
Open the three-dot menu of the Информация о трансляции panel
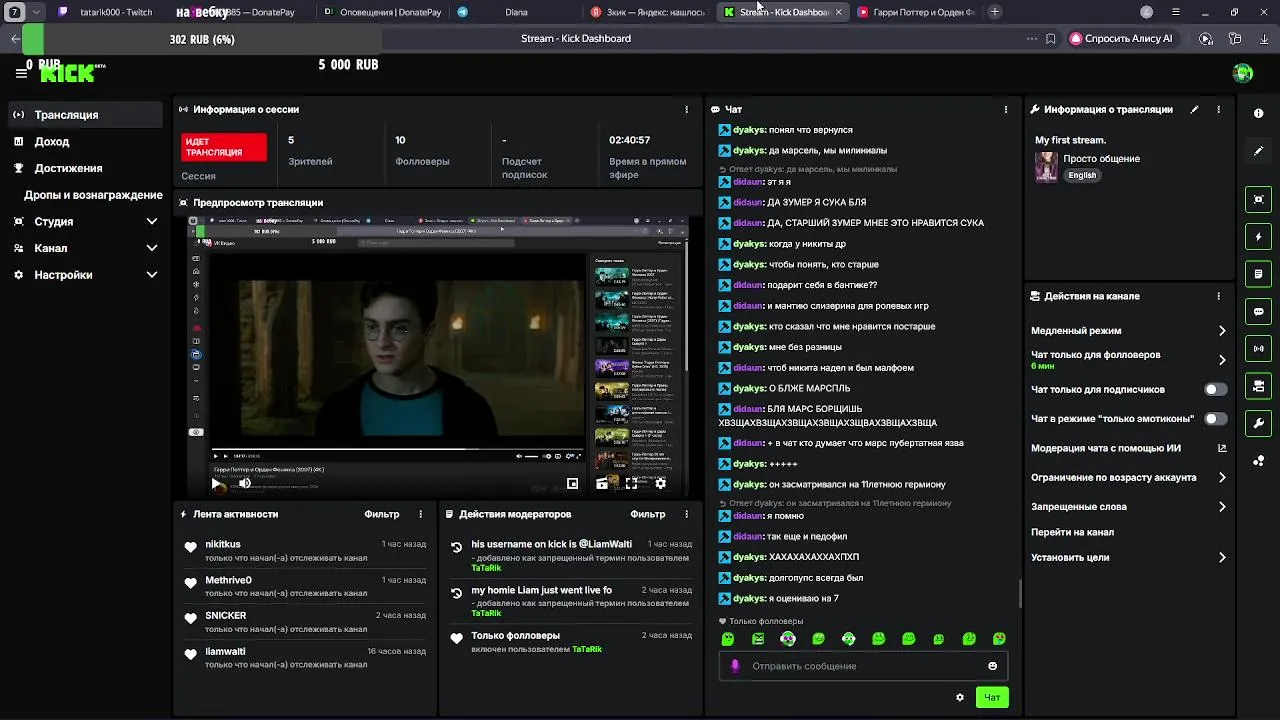coord(1218,109)
